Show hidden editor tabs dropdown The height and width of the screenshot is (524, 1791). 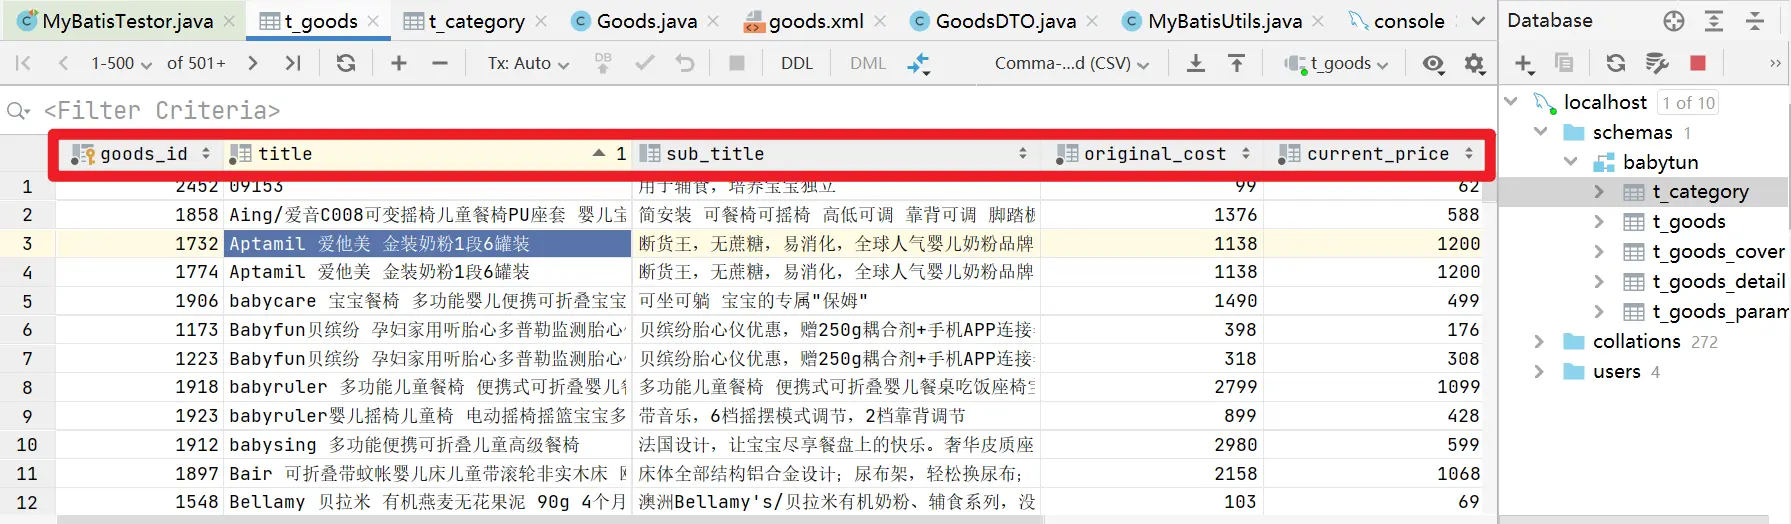coord(1478,21)
